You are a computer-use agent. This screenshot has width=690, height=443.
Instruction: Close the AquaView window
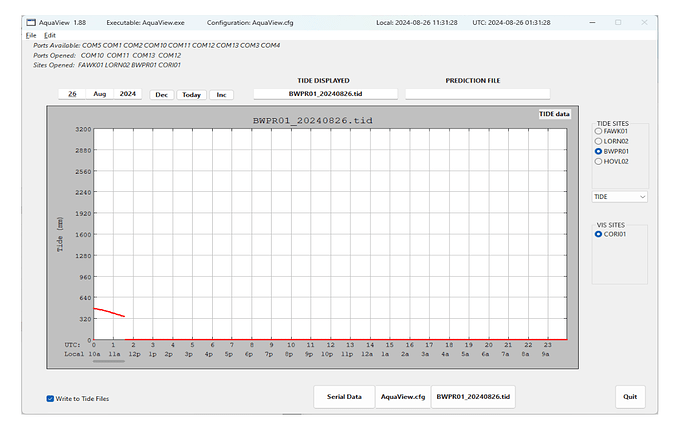pos(644,22)
